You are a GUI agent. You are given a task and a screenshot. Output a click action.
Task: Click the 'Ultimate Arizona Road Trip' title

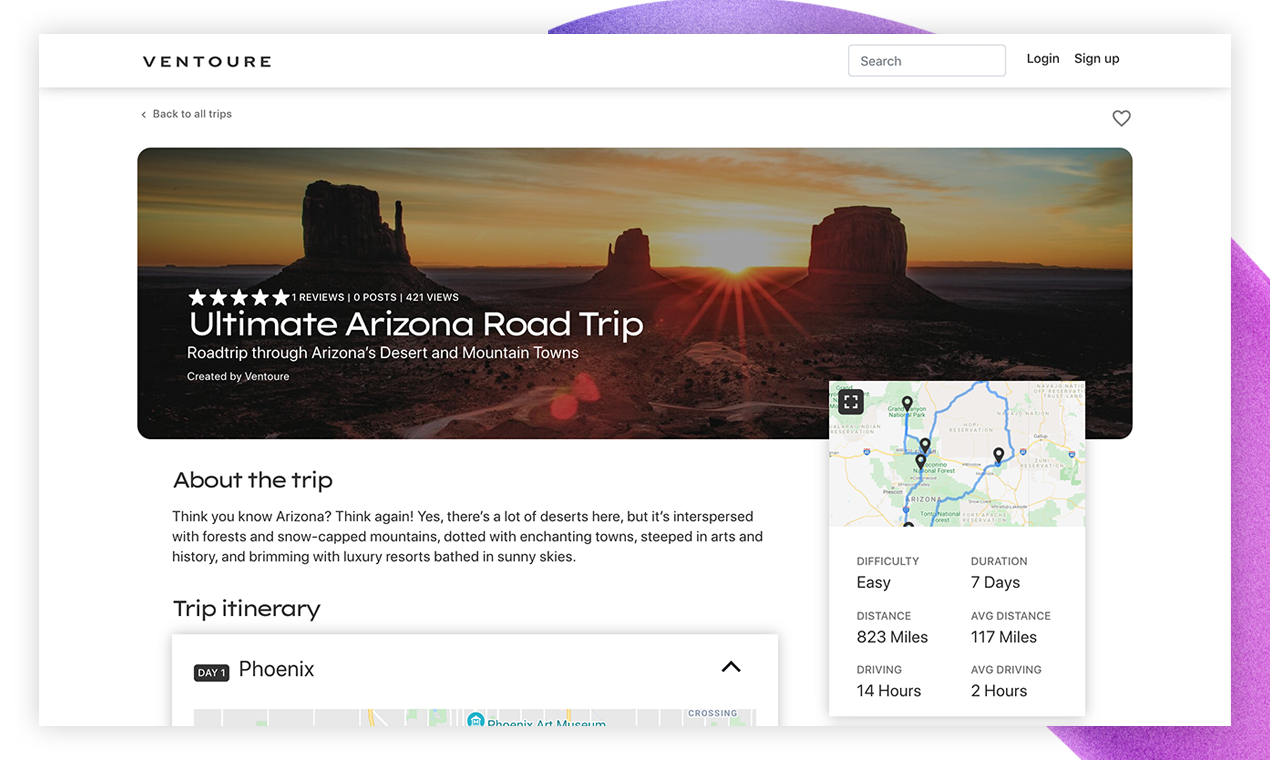416,324
